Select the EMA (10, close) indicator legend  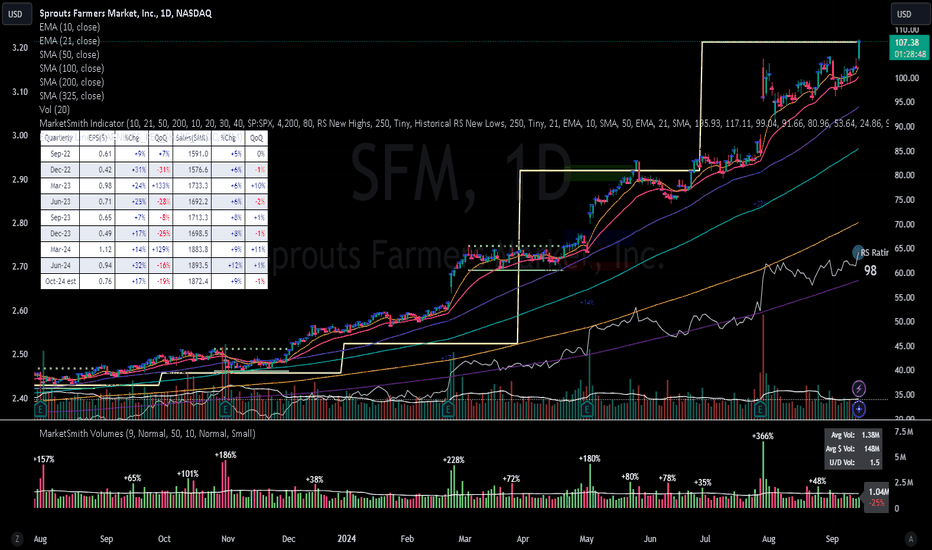pyautogui.click(x=70, y=27)
